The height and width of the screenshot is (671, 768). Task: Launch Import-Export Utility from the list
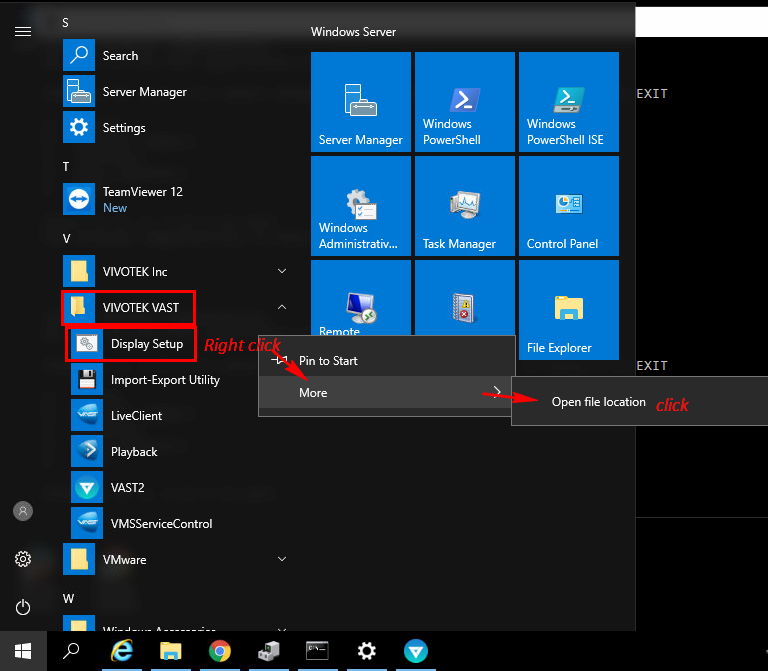coord(164,380)
